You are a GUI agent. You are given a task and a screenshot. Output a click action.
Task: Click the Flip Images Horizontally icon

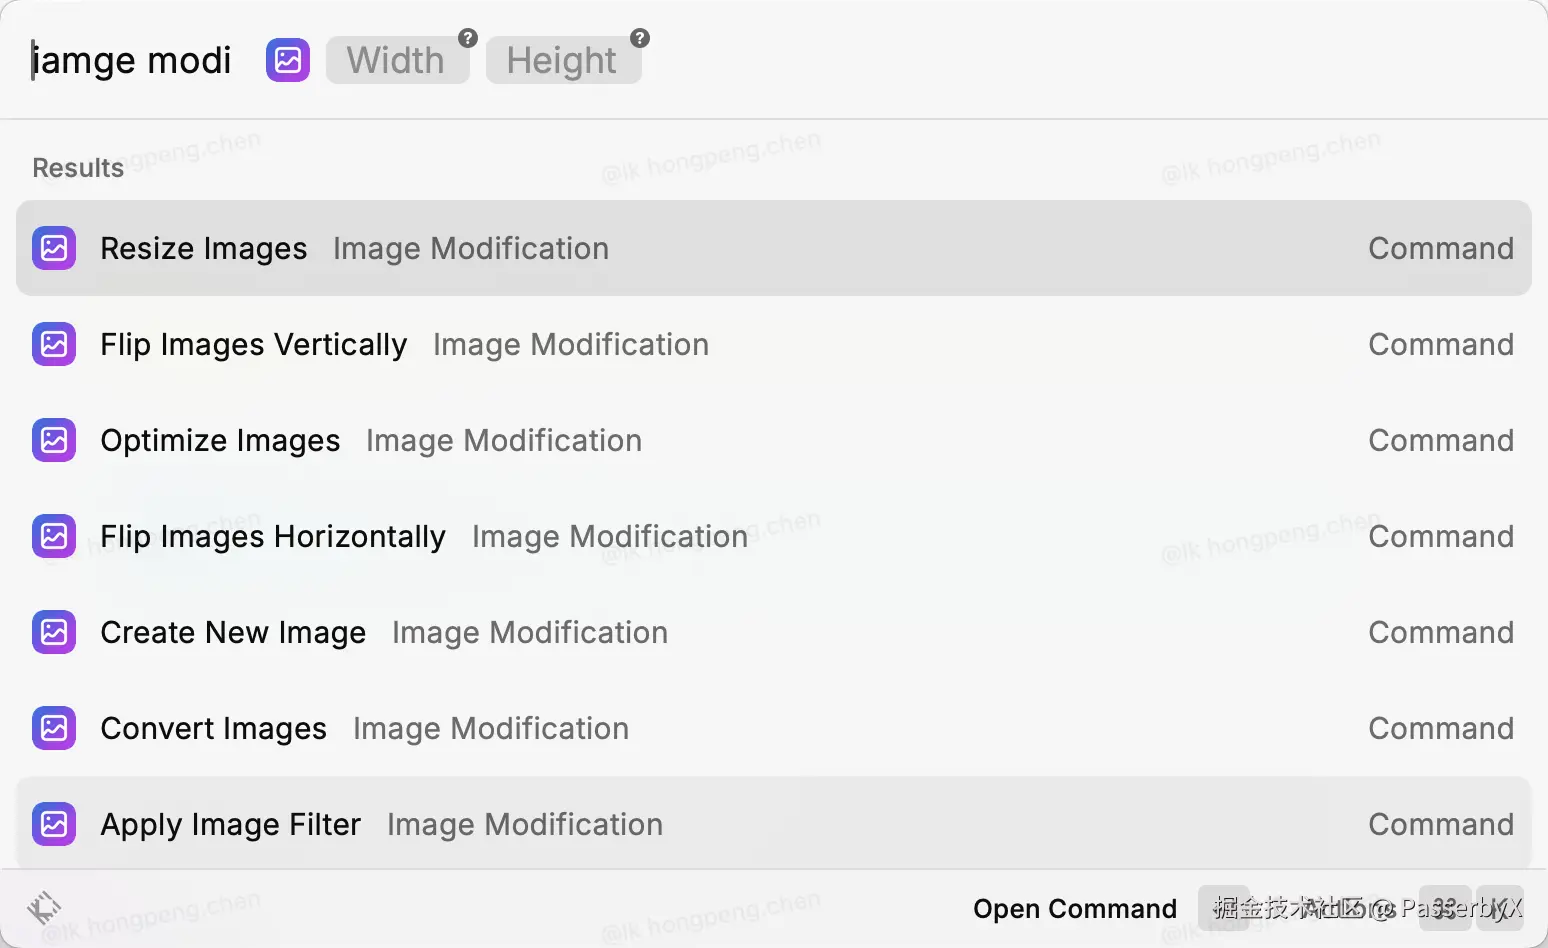[x=54, y=536]
